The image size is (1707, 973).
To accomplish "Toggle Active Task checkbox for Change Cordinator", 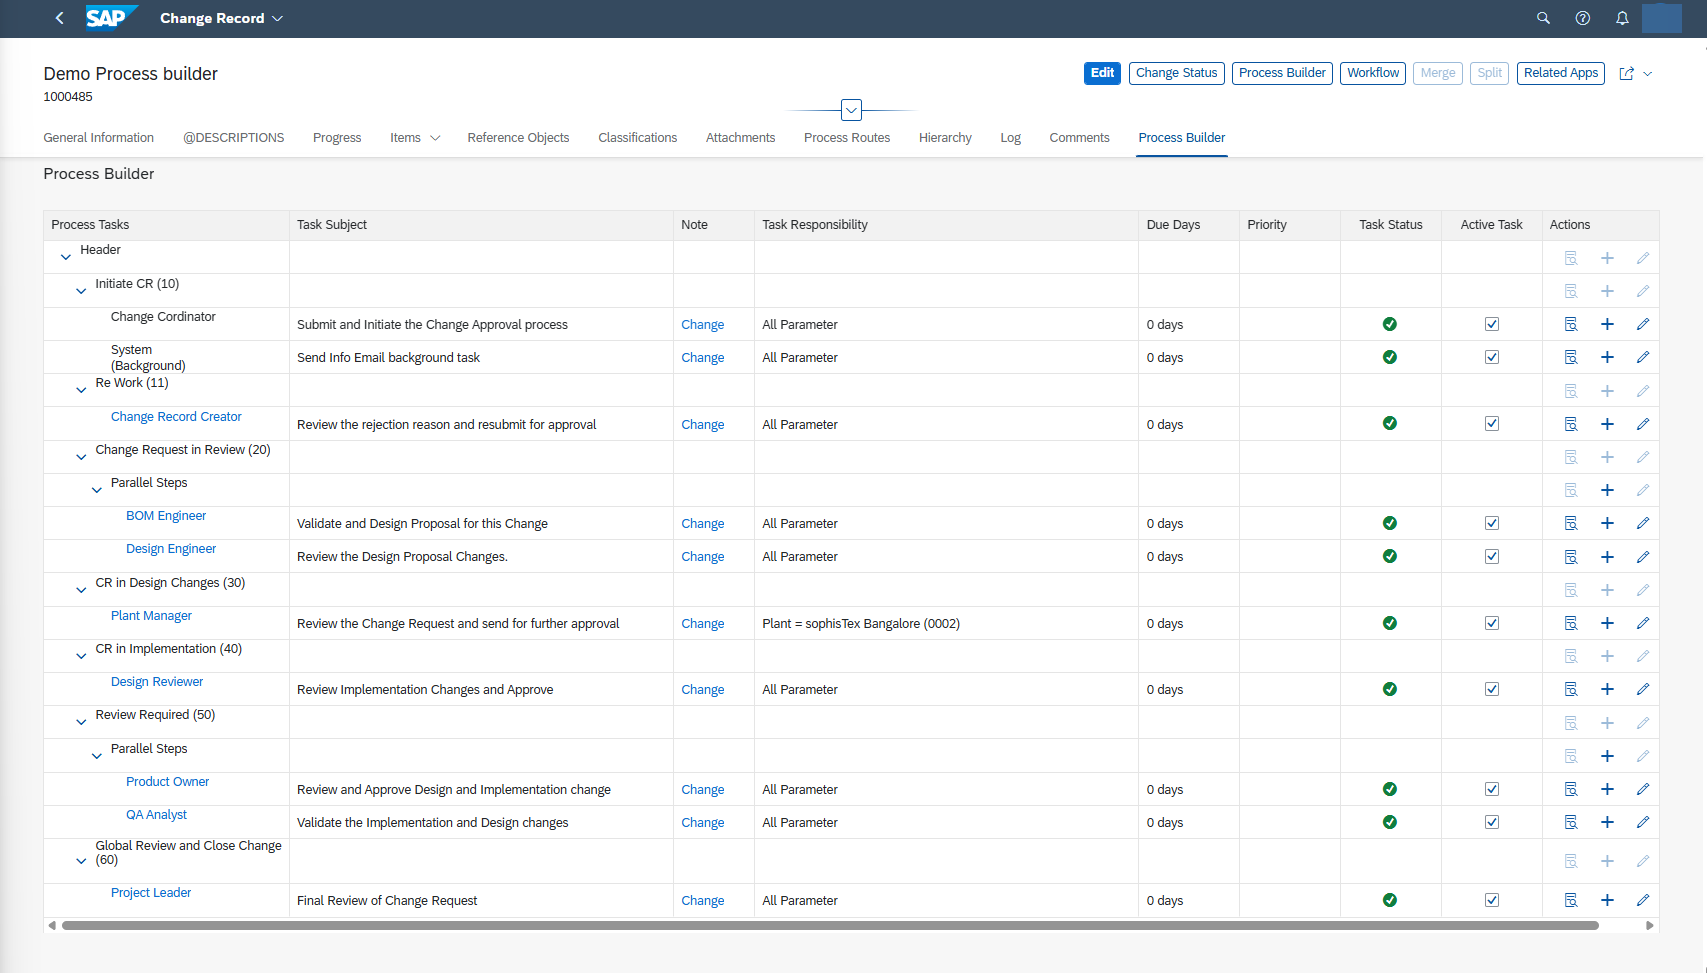I will 1492,324.
